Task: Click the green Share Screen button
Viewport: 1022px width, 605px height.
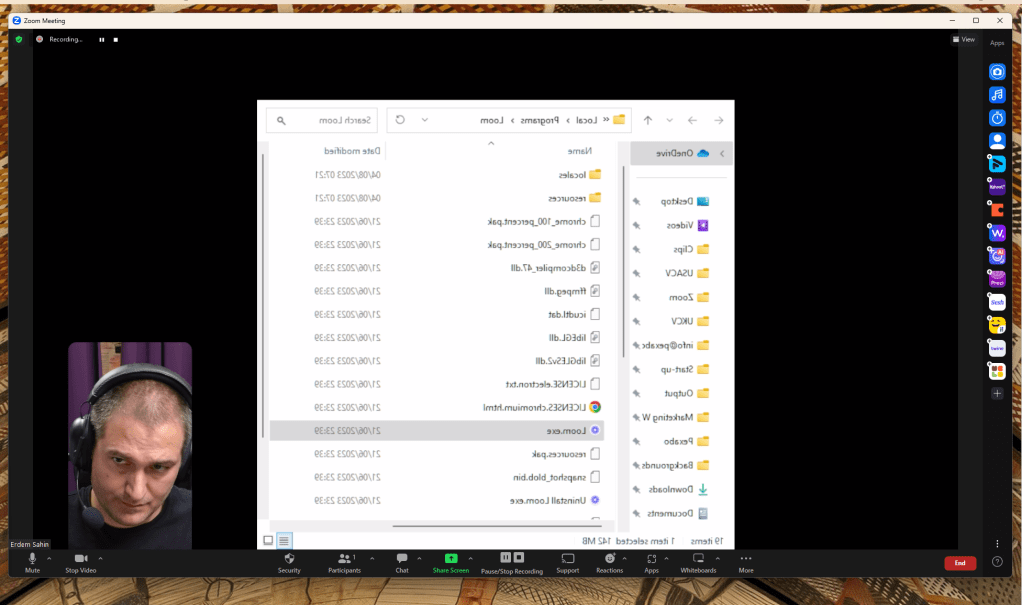Action: (450, 563)
